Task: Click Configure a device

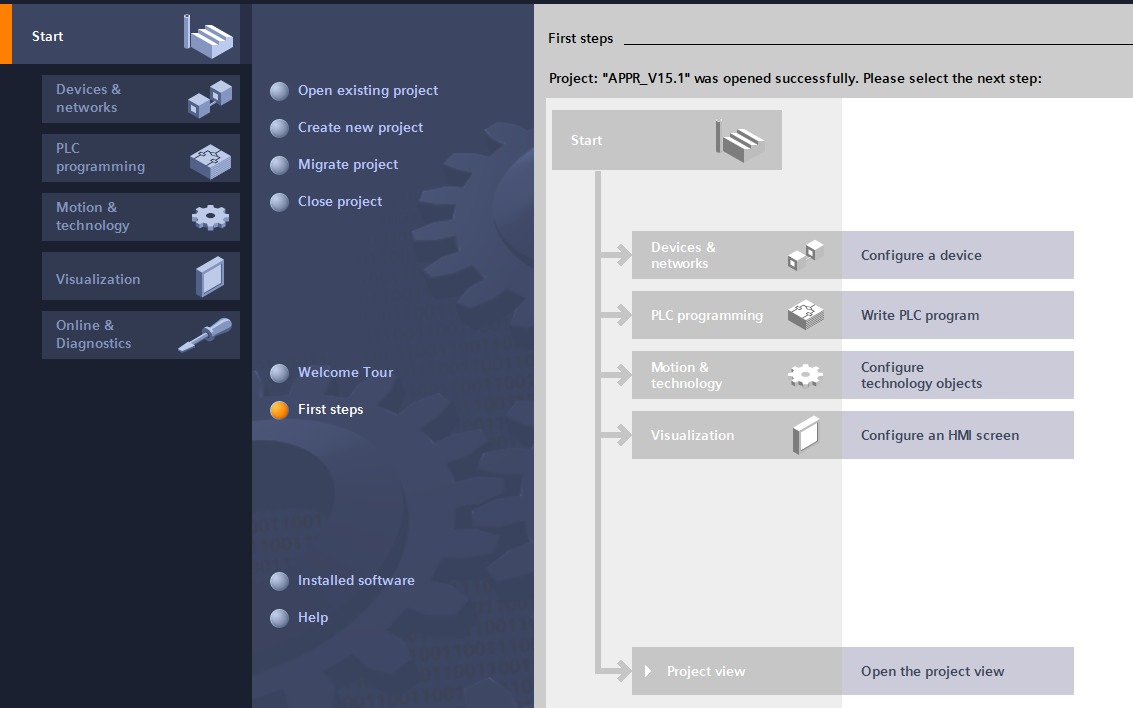Action: point(921,255)
